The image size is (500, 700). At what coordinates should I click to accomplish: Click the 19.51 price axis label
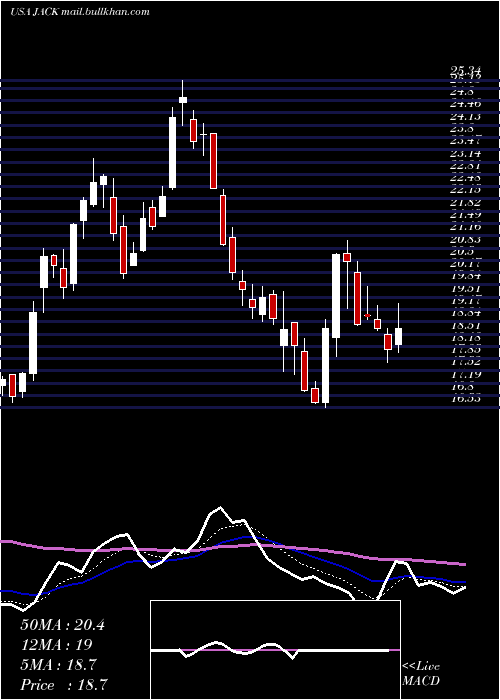[465, 289]
